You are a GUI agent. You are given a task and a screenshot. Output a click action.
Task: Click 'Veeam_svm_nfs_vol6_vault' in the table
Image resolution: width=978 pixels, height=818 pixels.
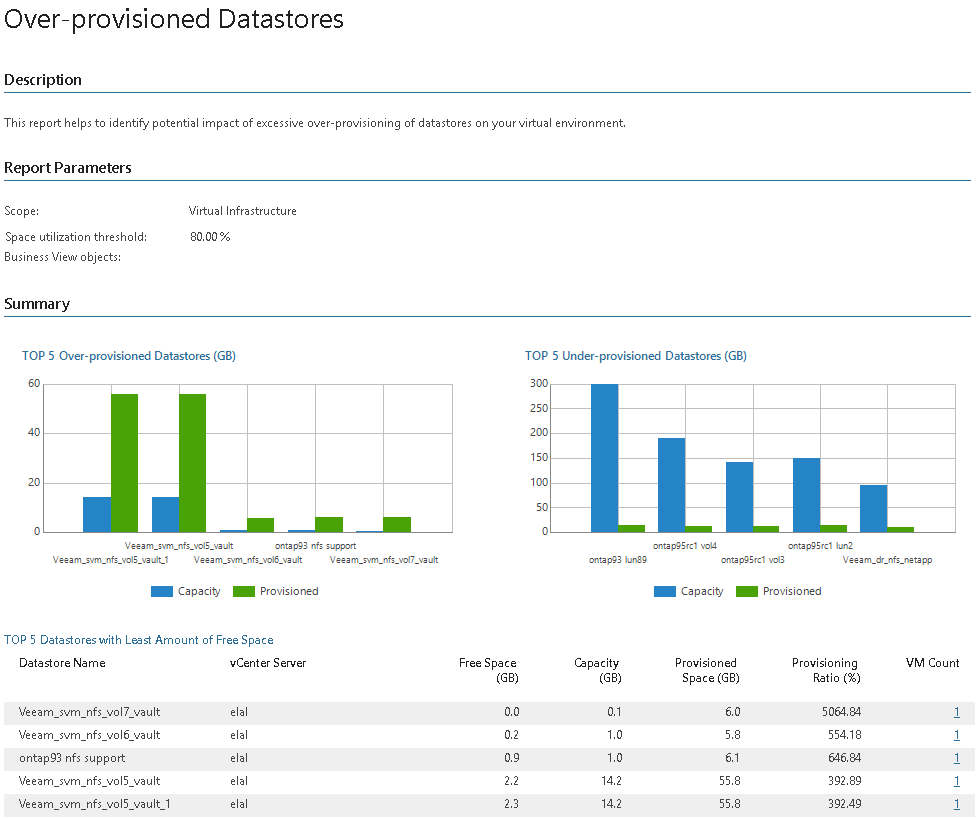point(89,735)
